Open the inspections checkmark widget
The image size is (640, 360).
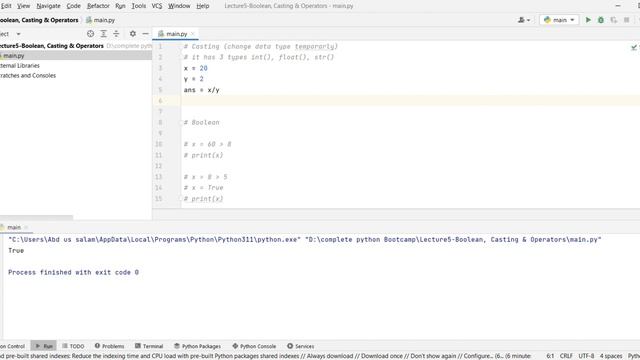634,47
